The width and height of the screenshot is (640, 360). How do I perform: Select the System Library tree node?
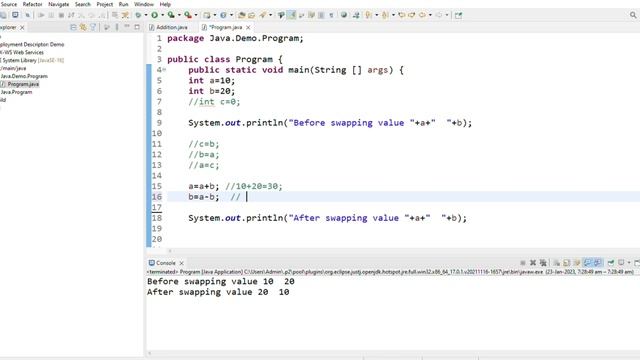[x=32, y=60]
